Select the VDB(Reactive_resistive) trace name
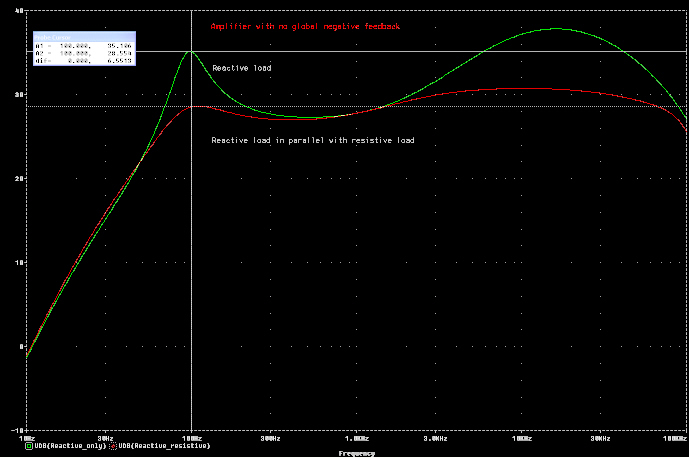Viewport: 689px width, 458px height. tap(164, 445)
